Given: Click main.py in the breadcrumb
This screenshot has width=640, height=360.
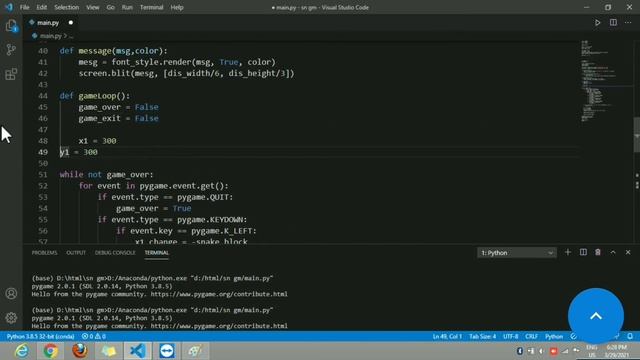Looking at the screenshot, I should tap(51, 36).
